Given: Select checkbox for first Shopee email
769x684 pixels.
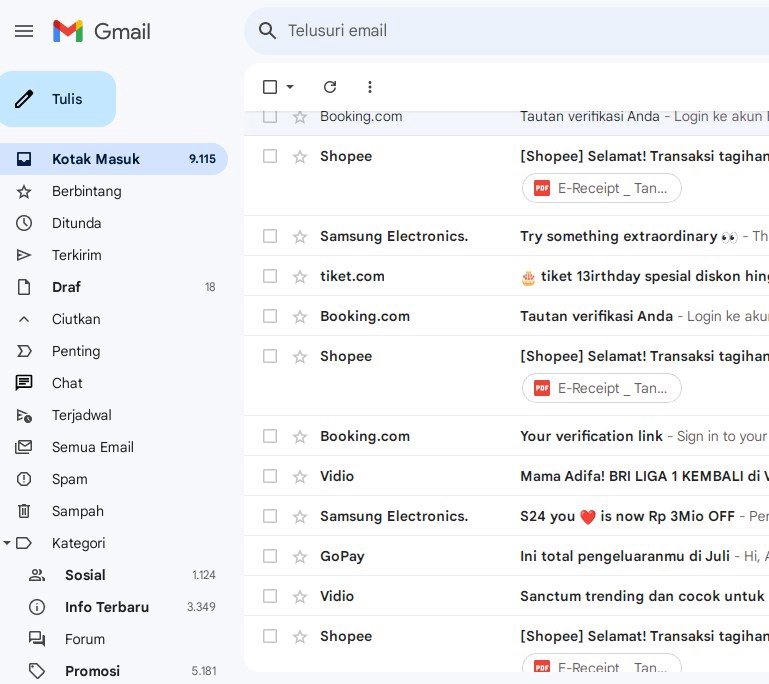Looking at the screenshot, I should click(x=270, y=156).
